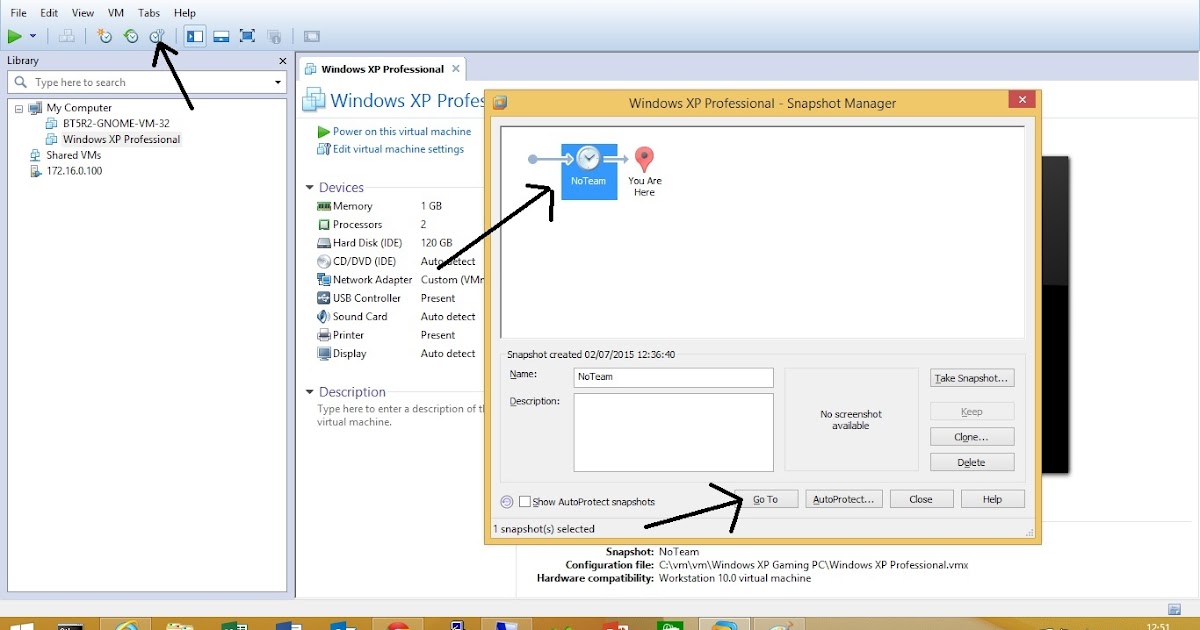Click Edit virtual machine settings
The image size is (1200, 630).
(x=398, y=149)
